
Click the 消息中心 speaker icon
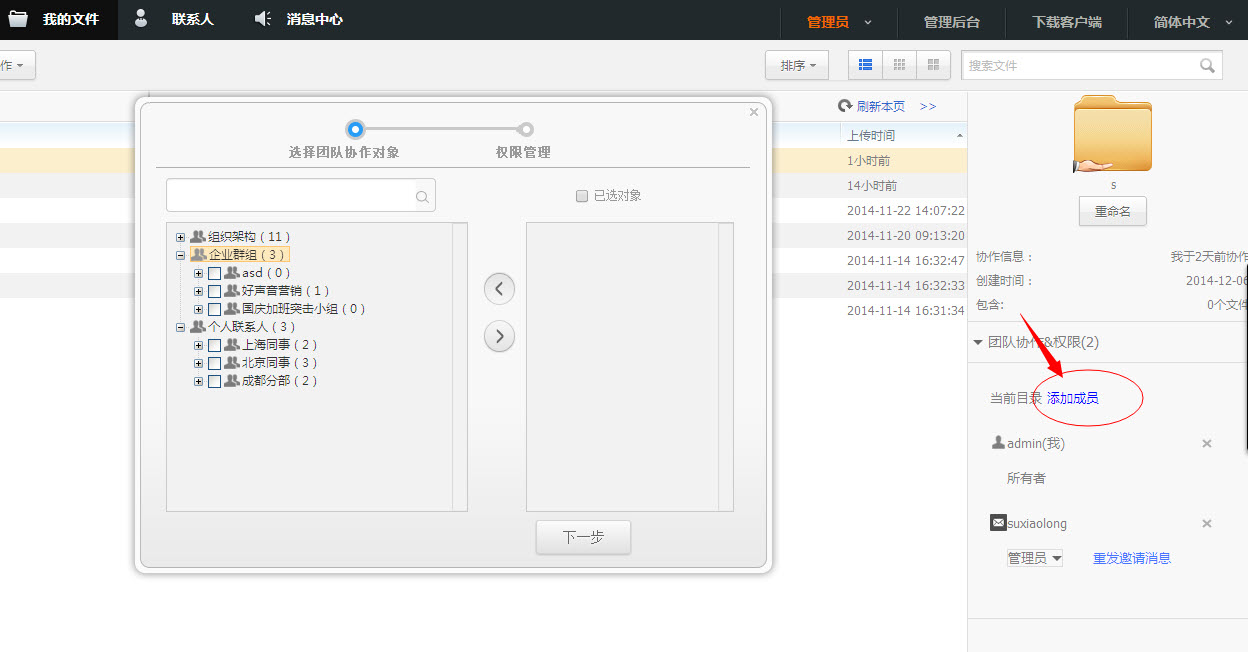coord(264,18)
